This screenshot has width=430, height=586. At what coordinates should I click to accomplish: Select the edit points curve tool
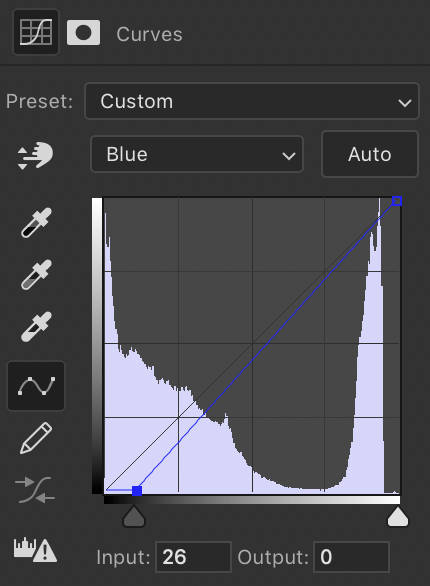coord(36,386)
